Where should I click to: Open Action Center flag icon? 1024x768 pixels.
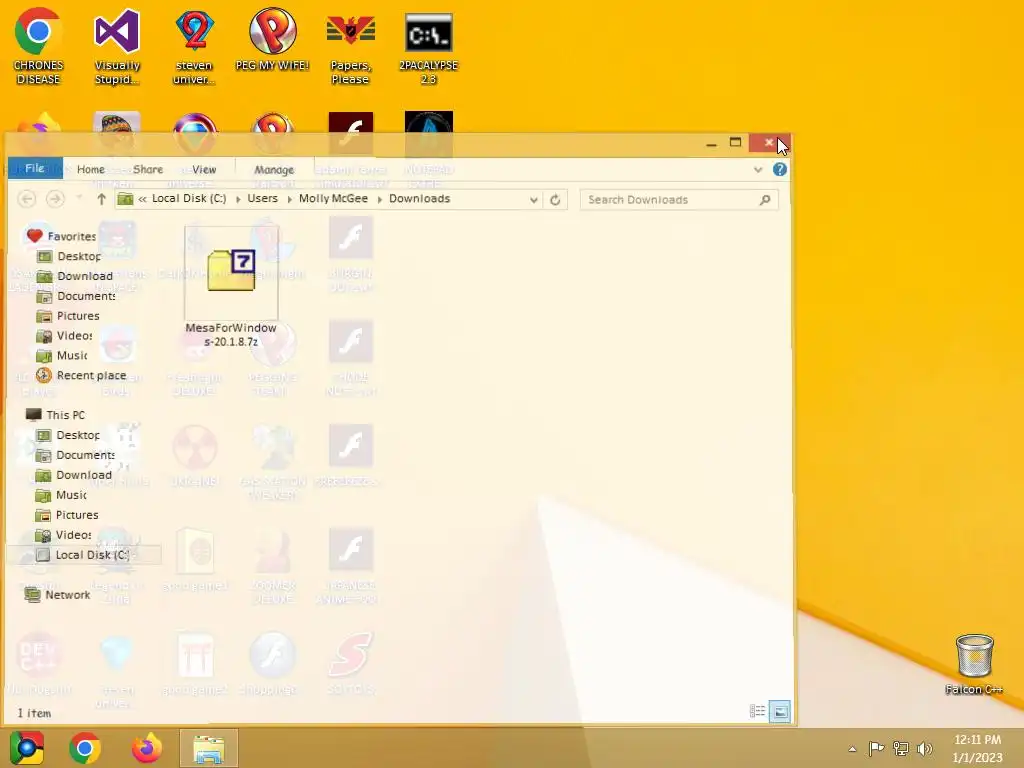[876, 748]
